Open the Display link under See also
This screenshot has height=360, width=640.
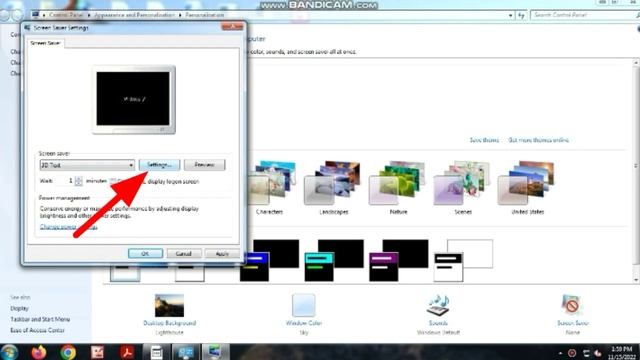[19, 309]
